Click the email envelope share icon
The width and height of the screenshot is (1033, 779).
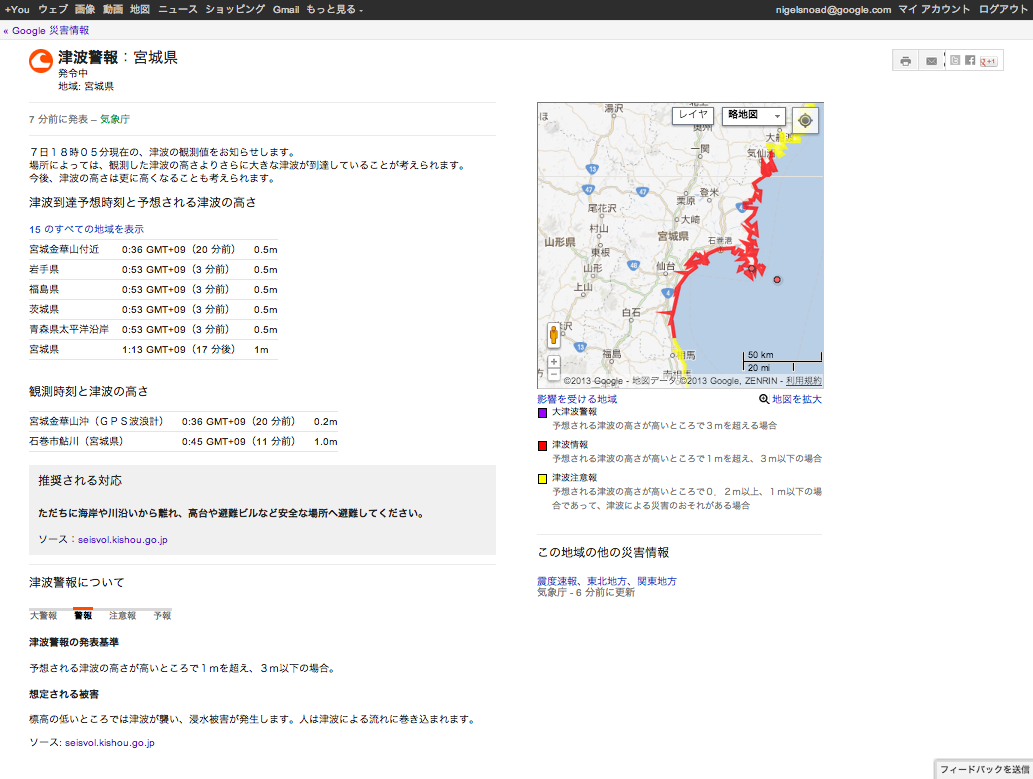pos(931,61)
